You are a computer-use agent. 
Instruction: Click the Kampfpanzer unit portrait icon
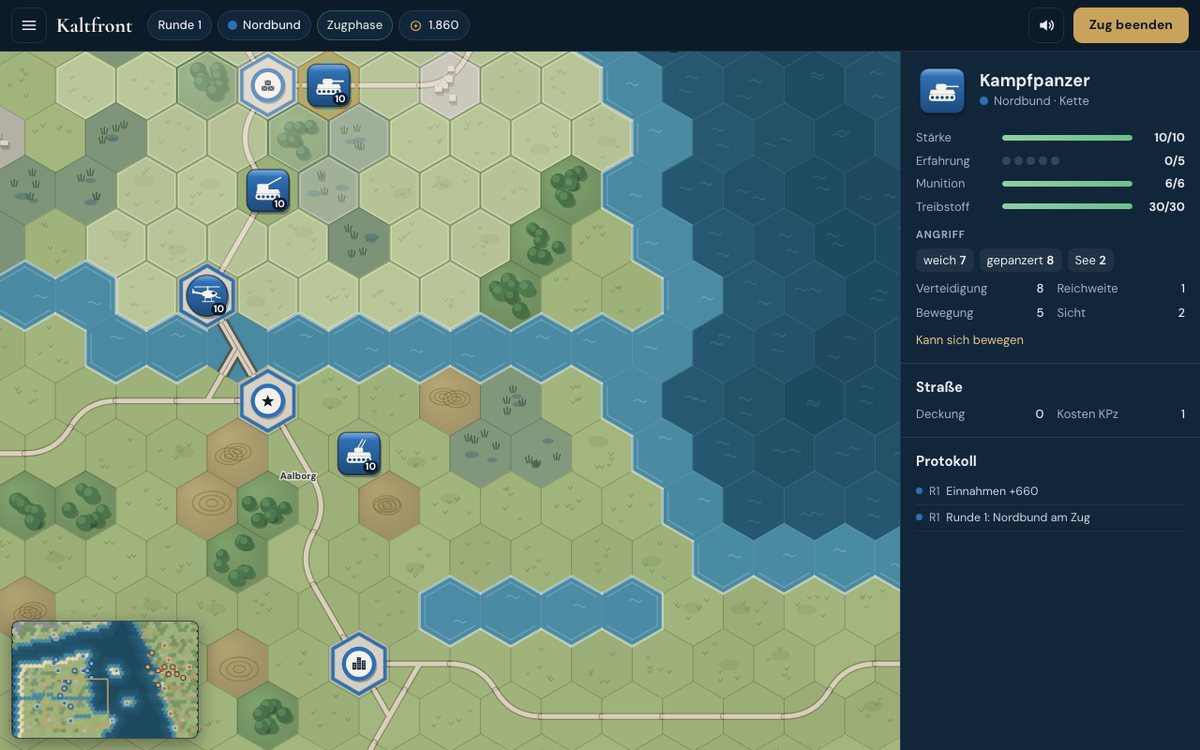click(942, 91)
